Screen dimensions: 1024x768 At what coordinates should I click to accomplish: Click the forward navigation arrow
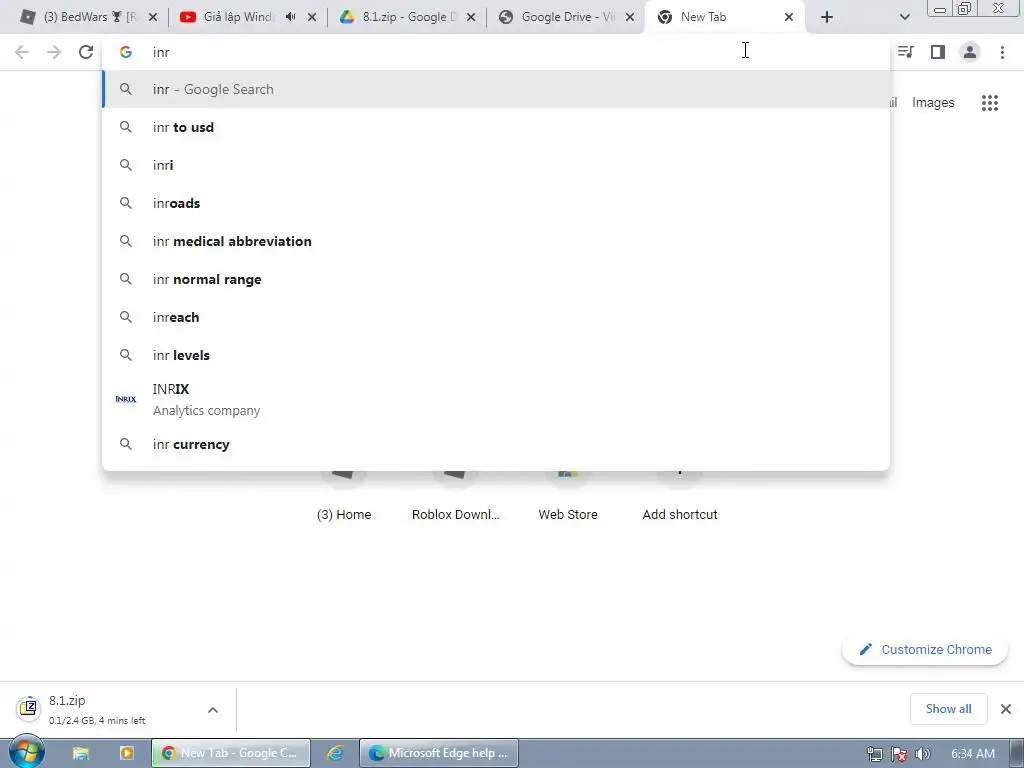coord(54,52)
